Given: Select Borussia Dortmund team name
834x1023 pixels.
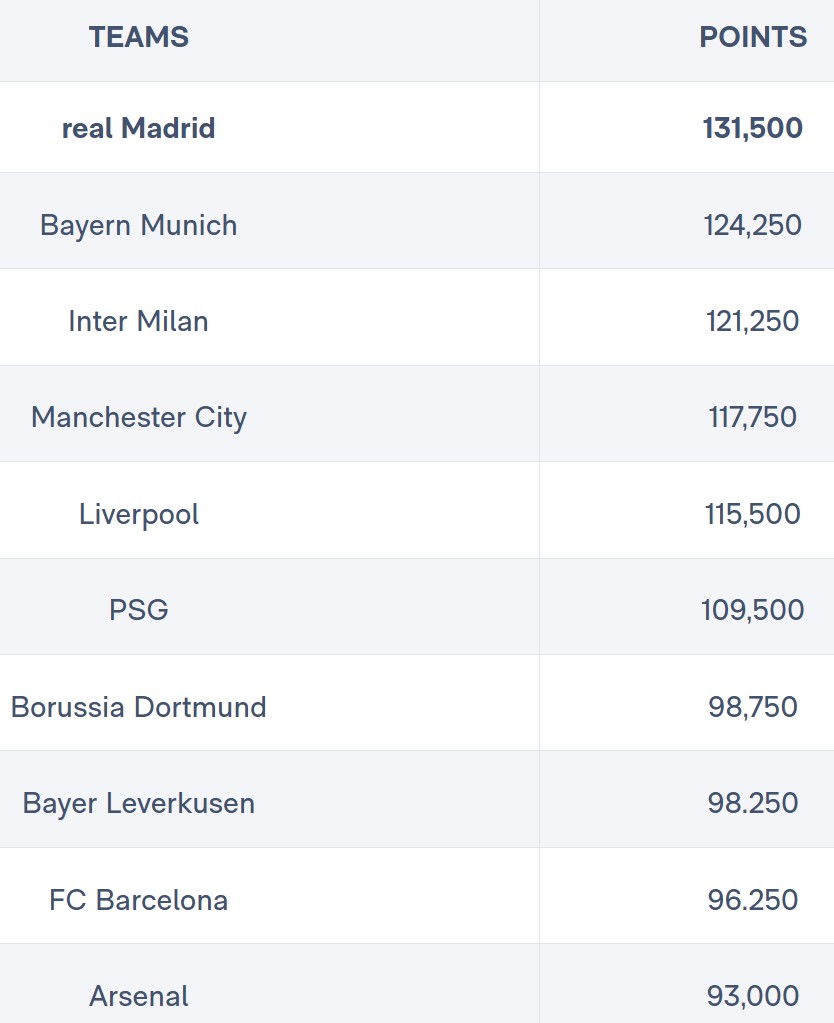Looking at the screenshot, I should click(139, 707).
